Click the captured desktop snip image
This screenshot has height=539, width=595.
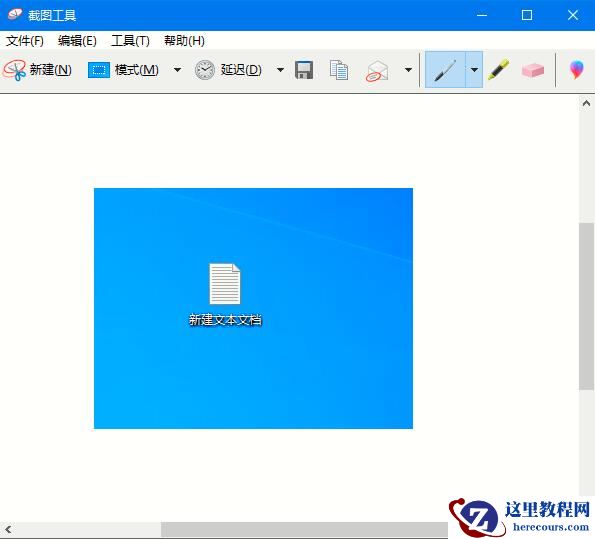point(253,308)
